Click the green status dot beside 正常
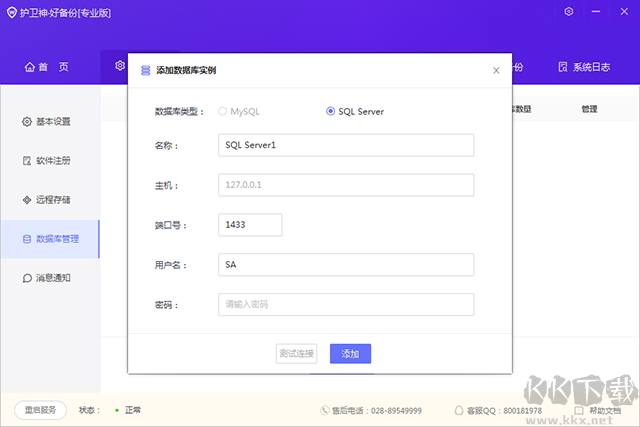 (117, 410)
